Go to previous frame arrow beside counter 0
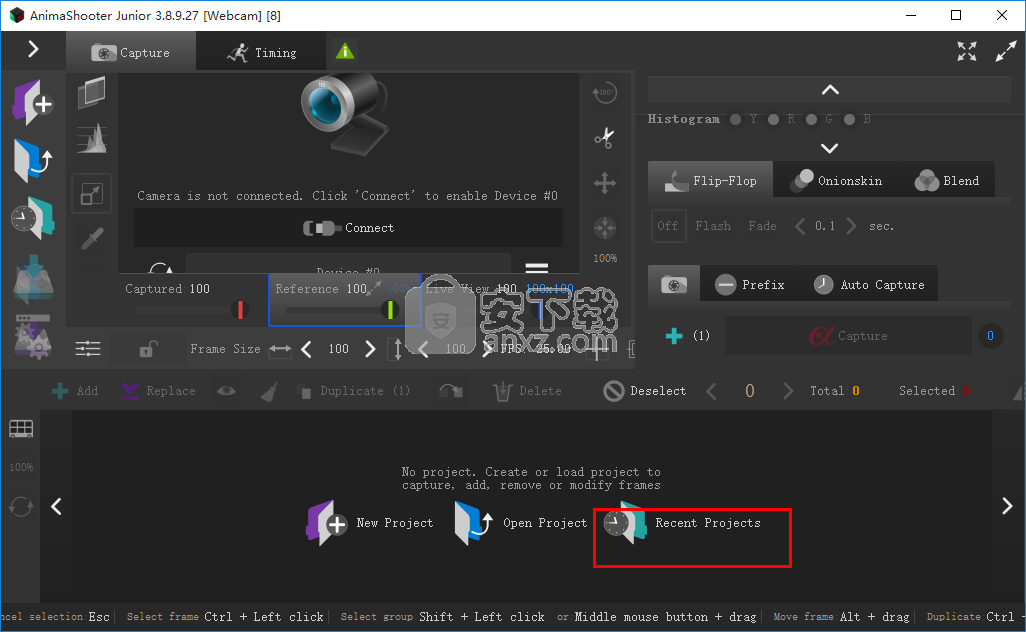The width and height of the screenshot is (1026, 632). (711, 391)
